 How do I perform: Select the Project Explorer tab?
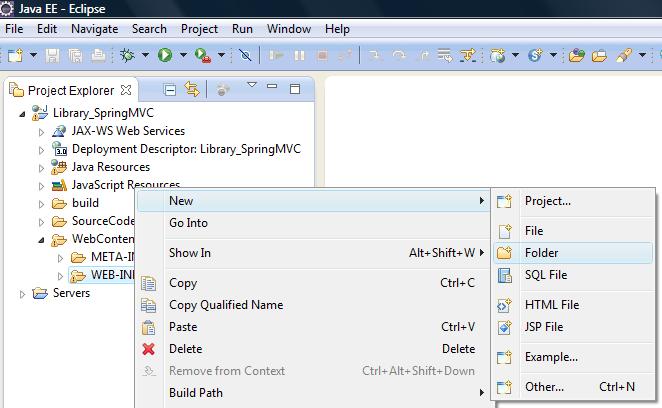click(71, 90)
